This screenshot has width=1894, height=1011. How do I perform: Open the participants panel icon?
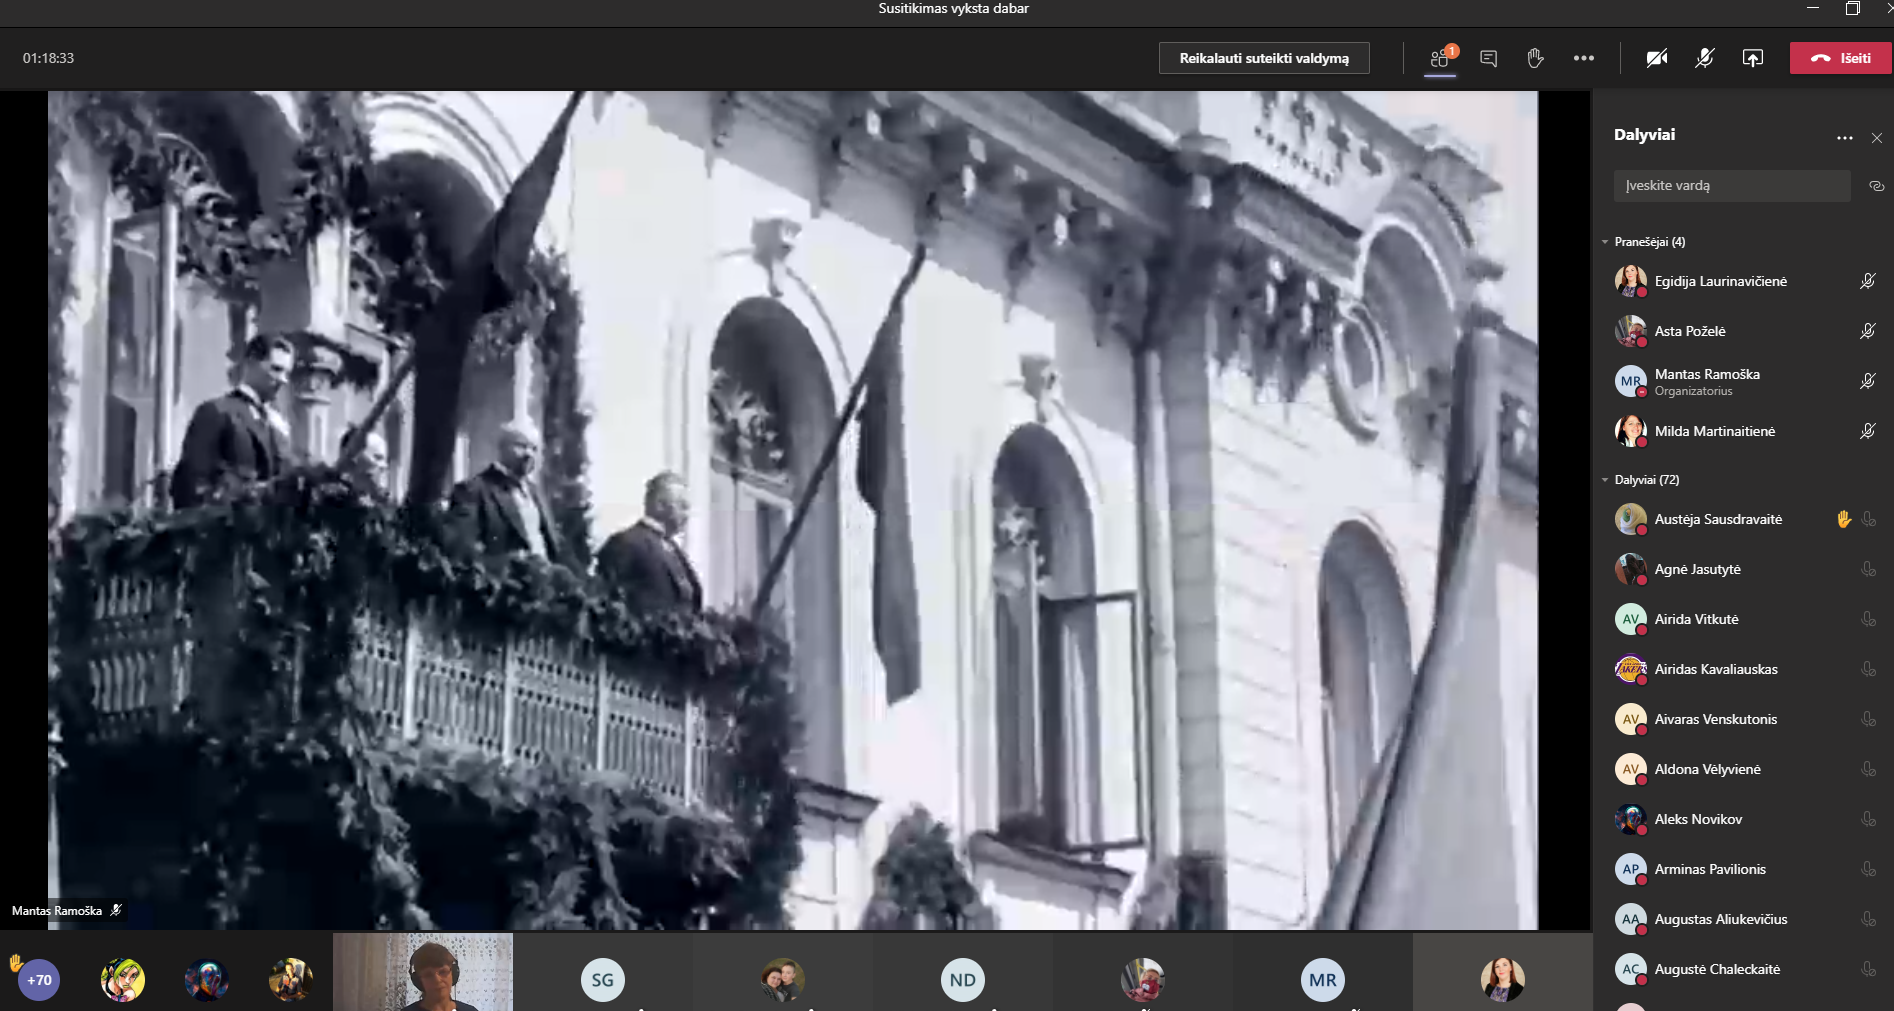tap(1440, 58)
